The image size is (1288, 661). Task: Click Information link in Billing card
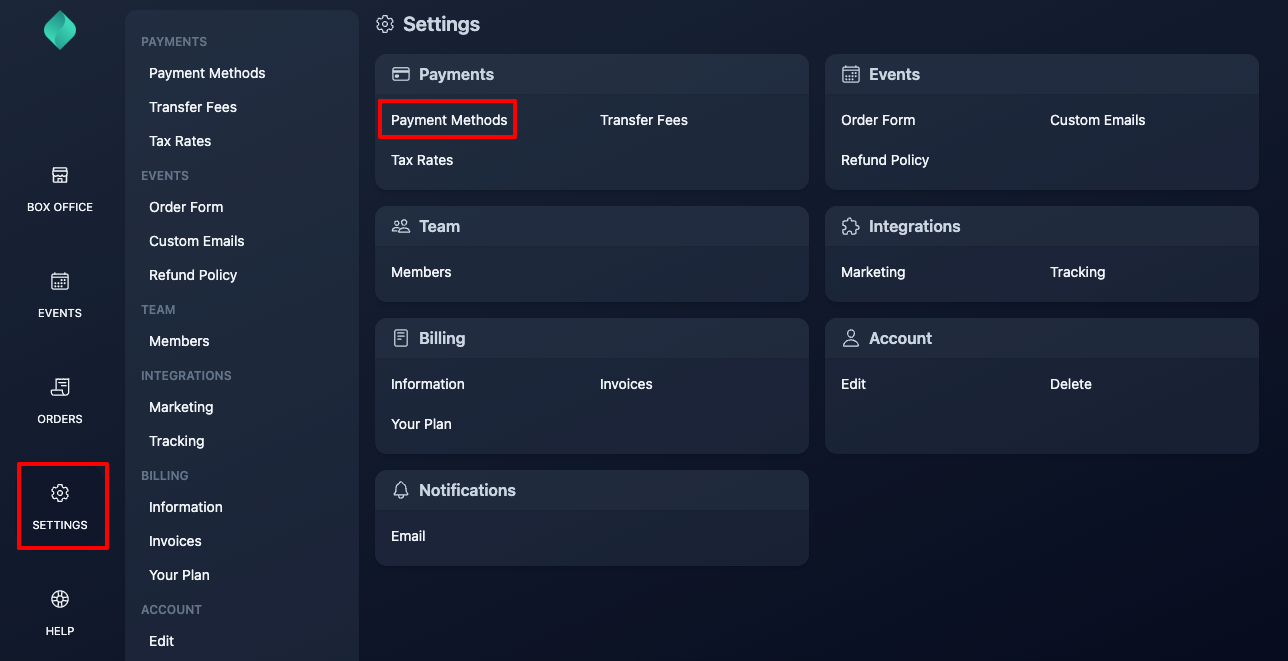click(x=428, y=384)
